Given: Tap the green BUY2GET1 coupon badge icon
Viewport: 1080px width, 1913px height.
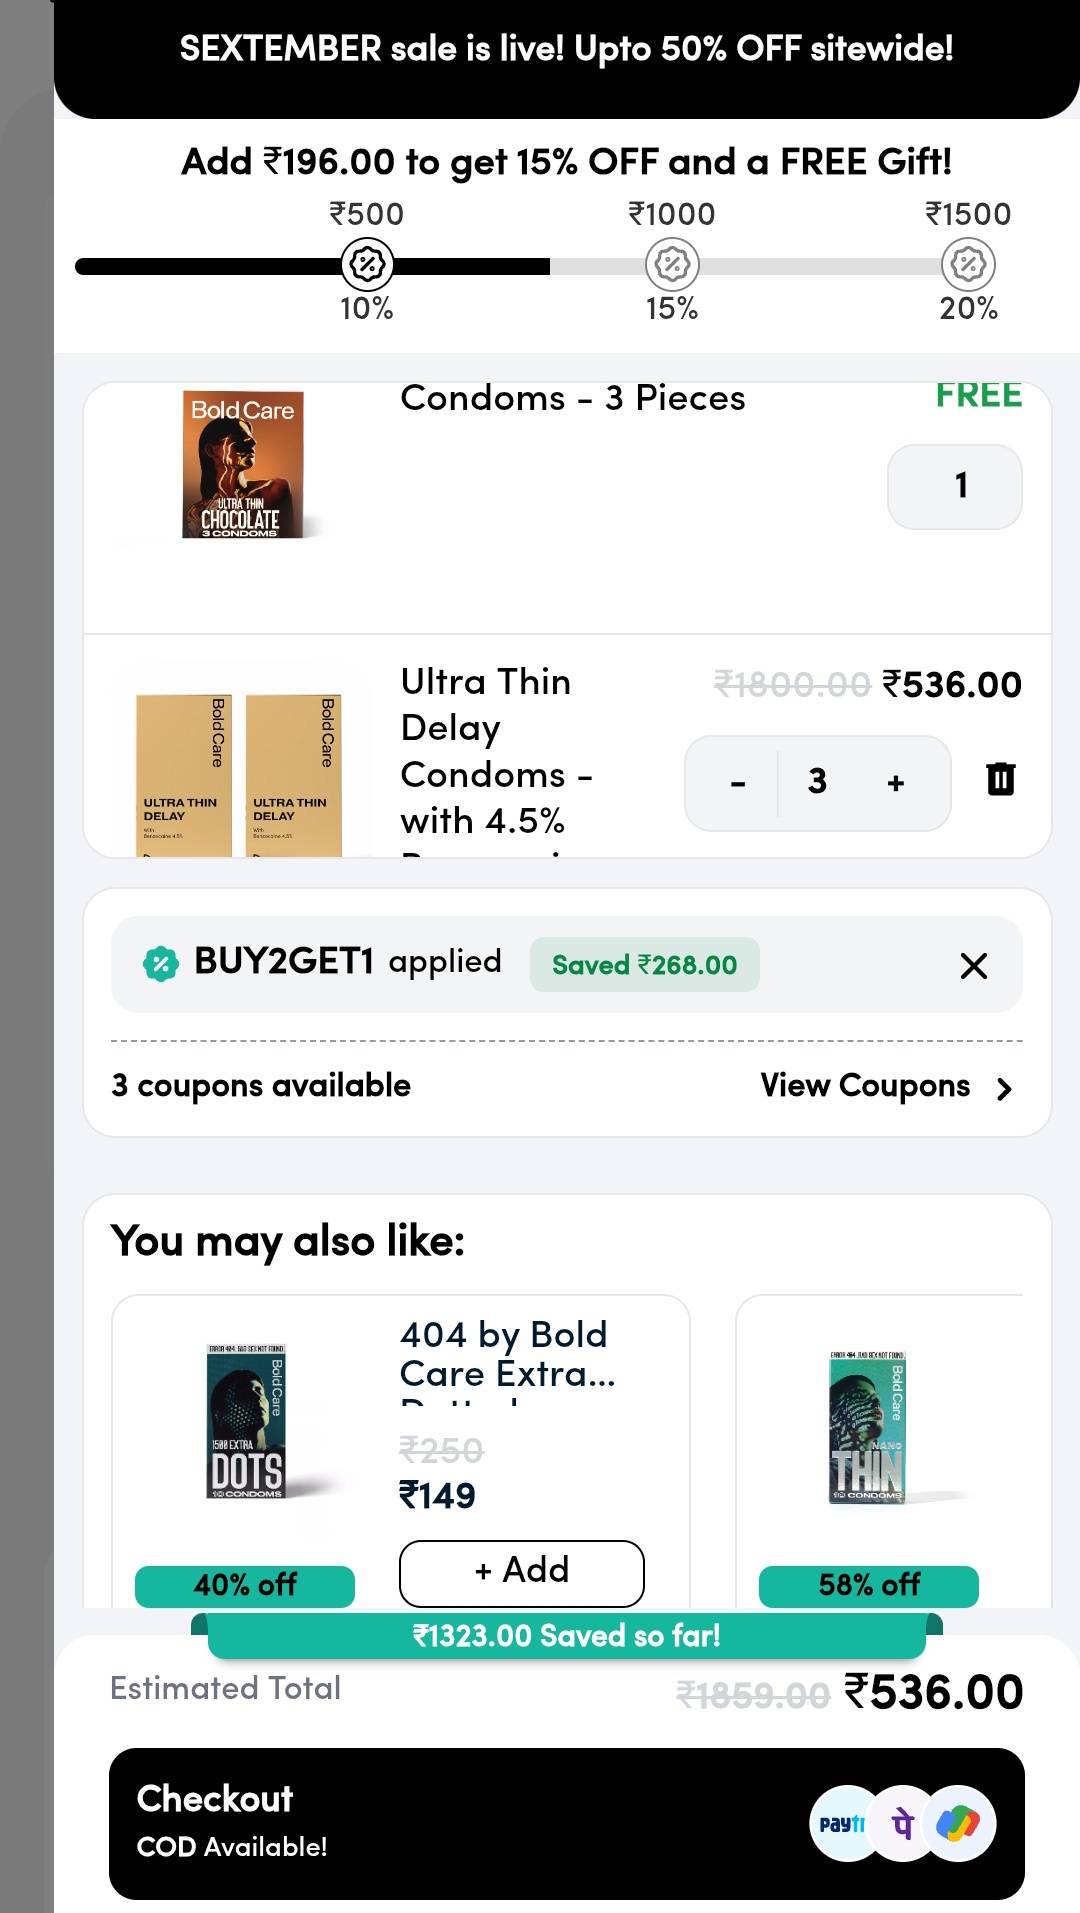Looking at the screenshot, I should coord(160,964).
